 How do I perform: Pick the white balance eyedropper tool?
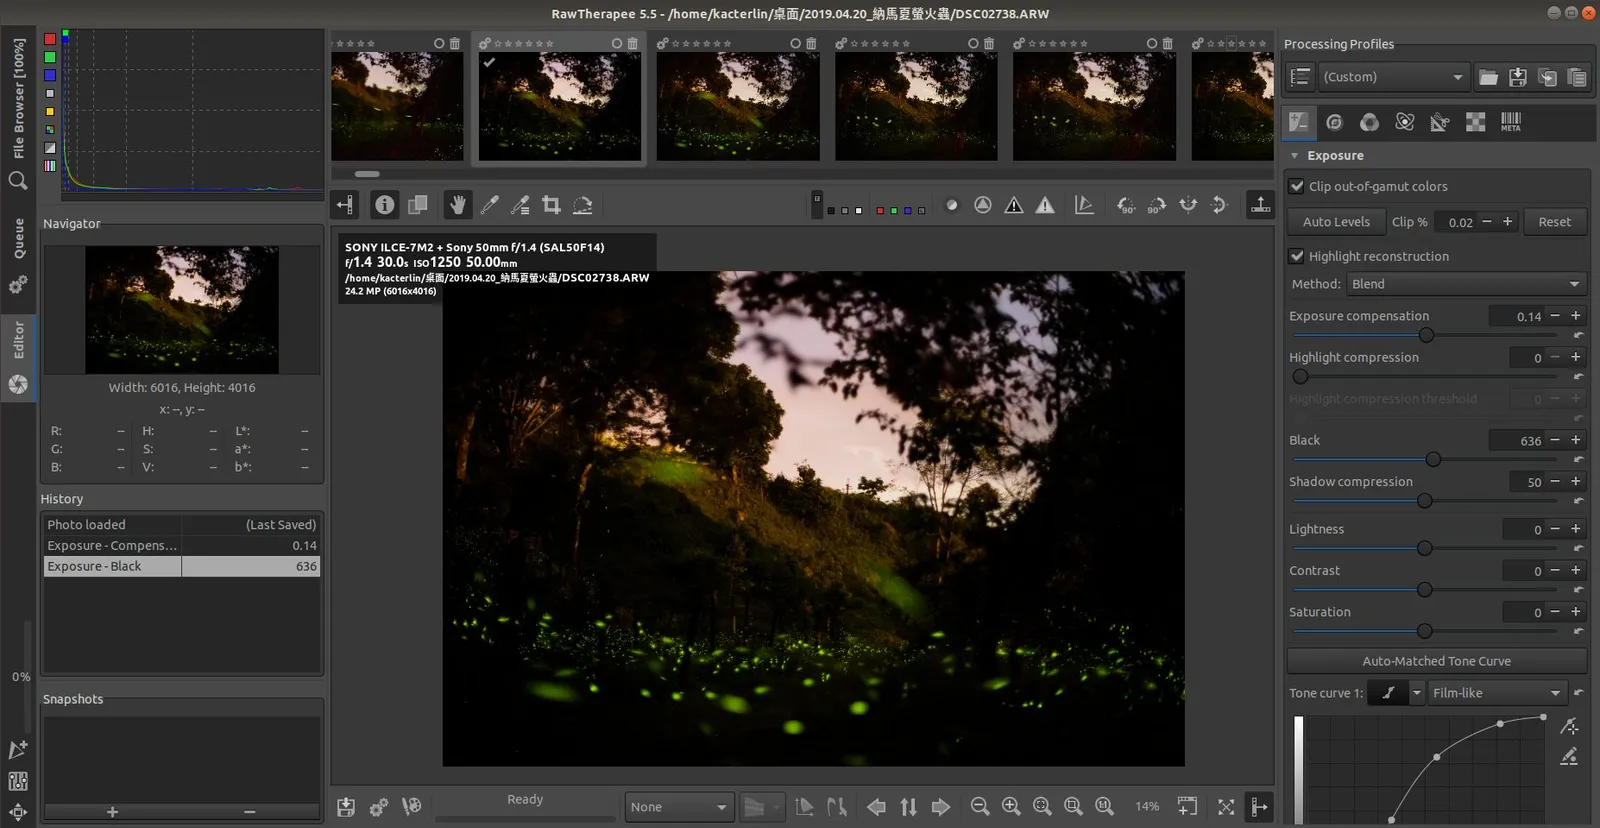coord(489,205)
